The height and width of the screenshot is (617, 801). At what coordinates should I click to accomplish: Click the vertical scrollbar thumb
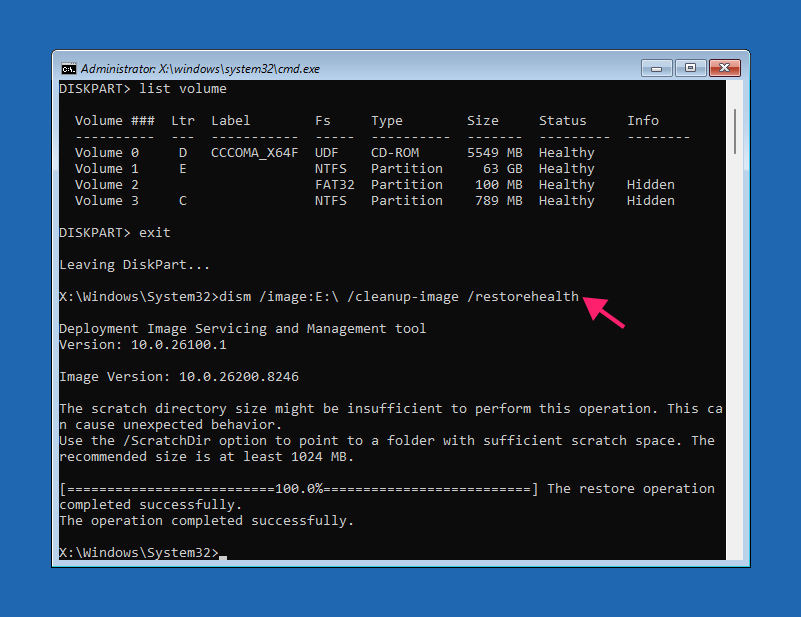click(x=735, y=131)
